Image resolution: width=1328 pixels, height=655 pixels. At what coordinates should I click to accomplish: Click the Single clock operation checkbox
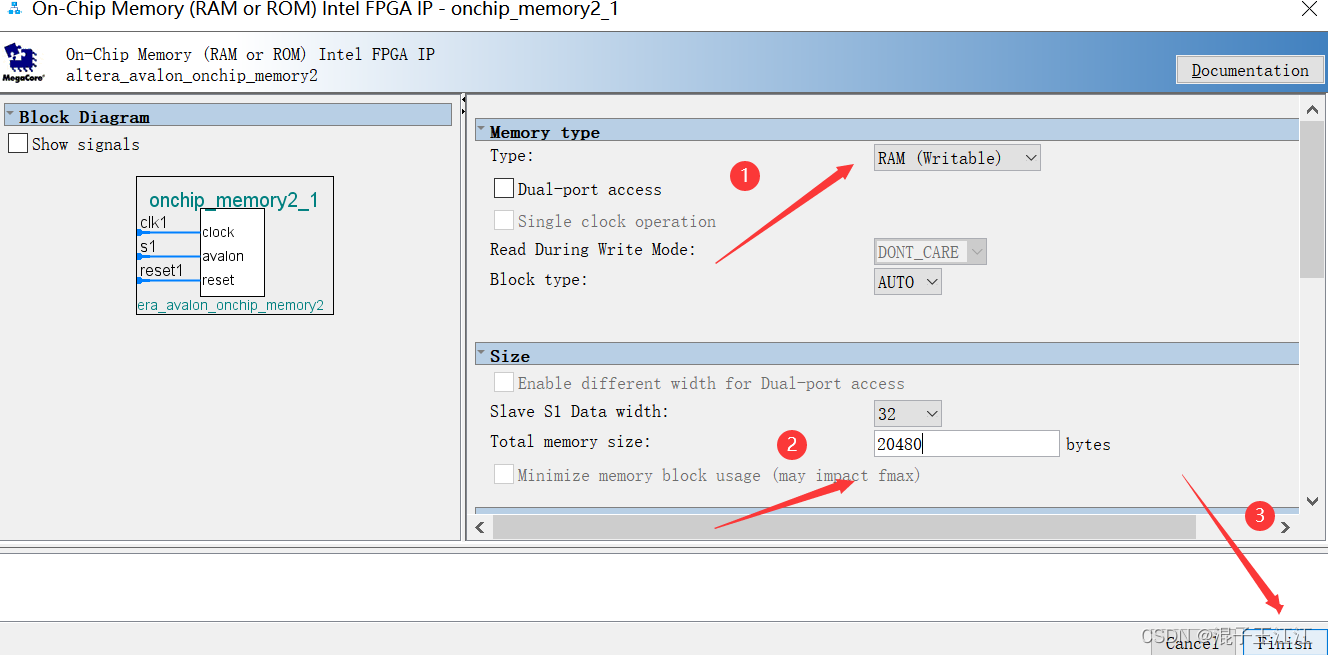pos(504,220)
